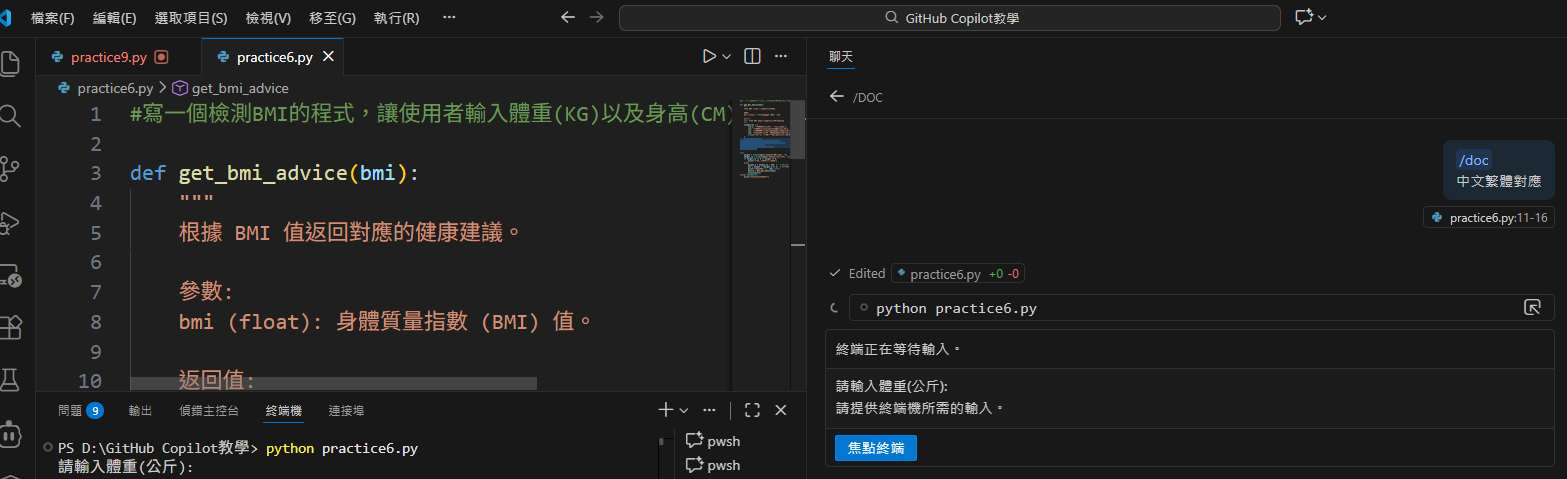Click the back arrow beside /DOC
This screenshot has width=1567, height=479.
pos(837,97)
